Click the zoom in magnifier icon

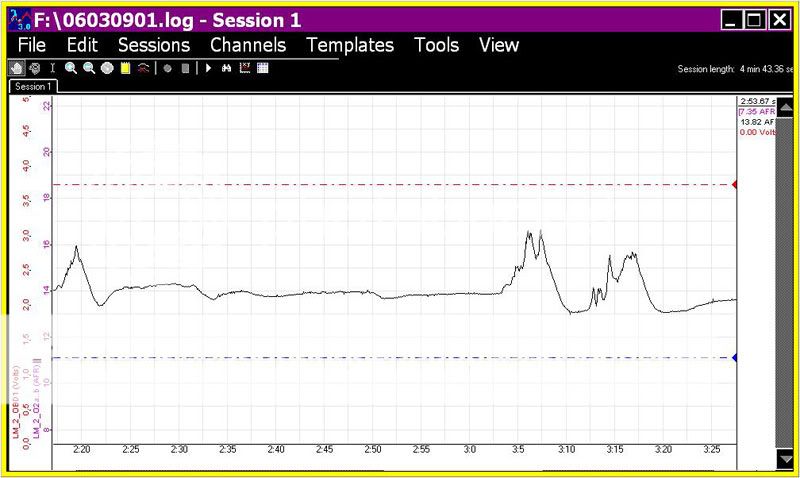click(x=71, y=69)
